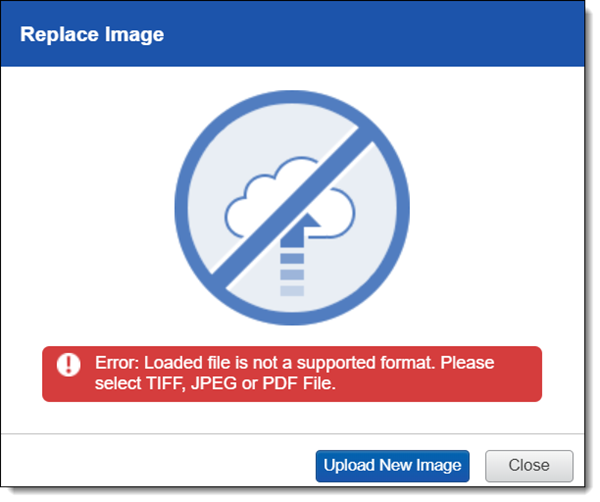Click the "Please" word in the error message
The image size is (600, 502).
coord(470,363)
